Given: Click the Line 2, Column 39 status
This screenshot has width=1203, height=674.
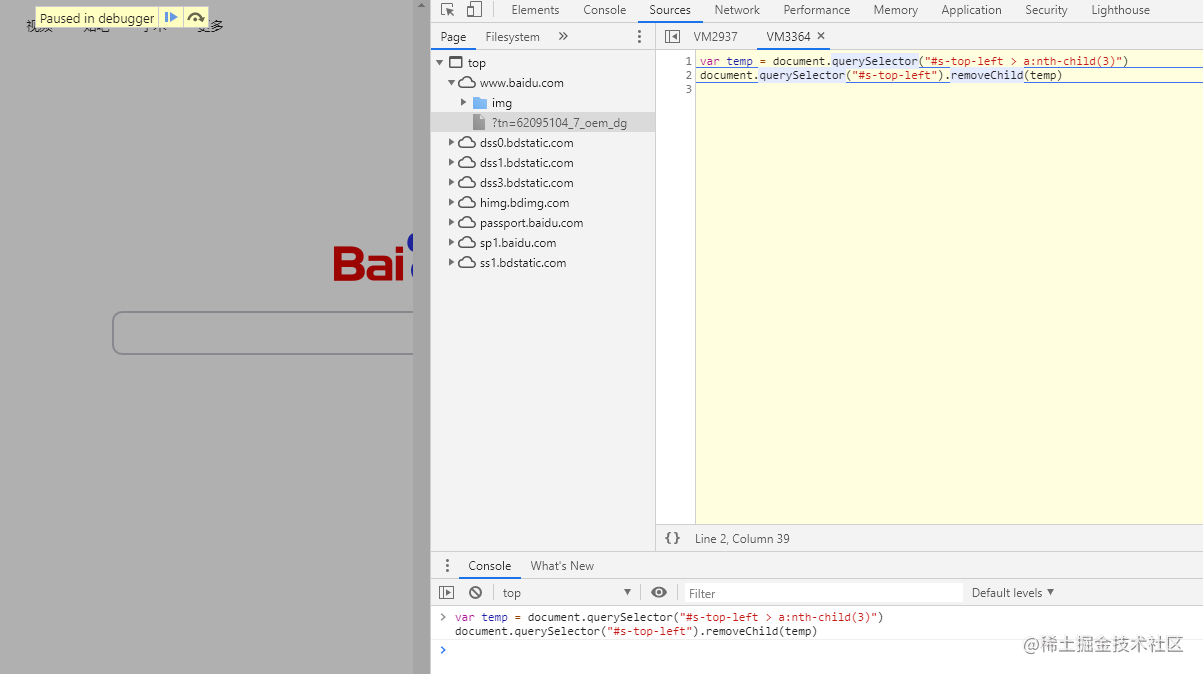Looking at the screenshot, I should (x=742, y=539).
